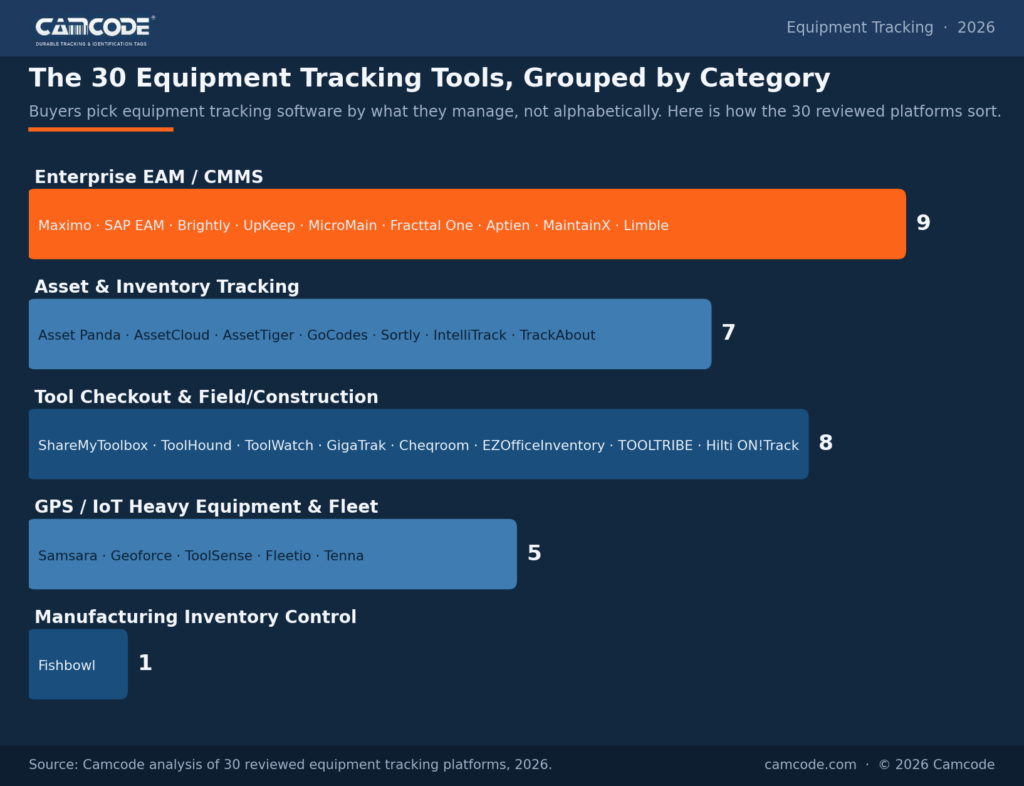Click the 'Fleetio' tool name

[x=288, y=556]
